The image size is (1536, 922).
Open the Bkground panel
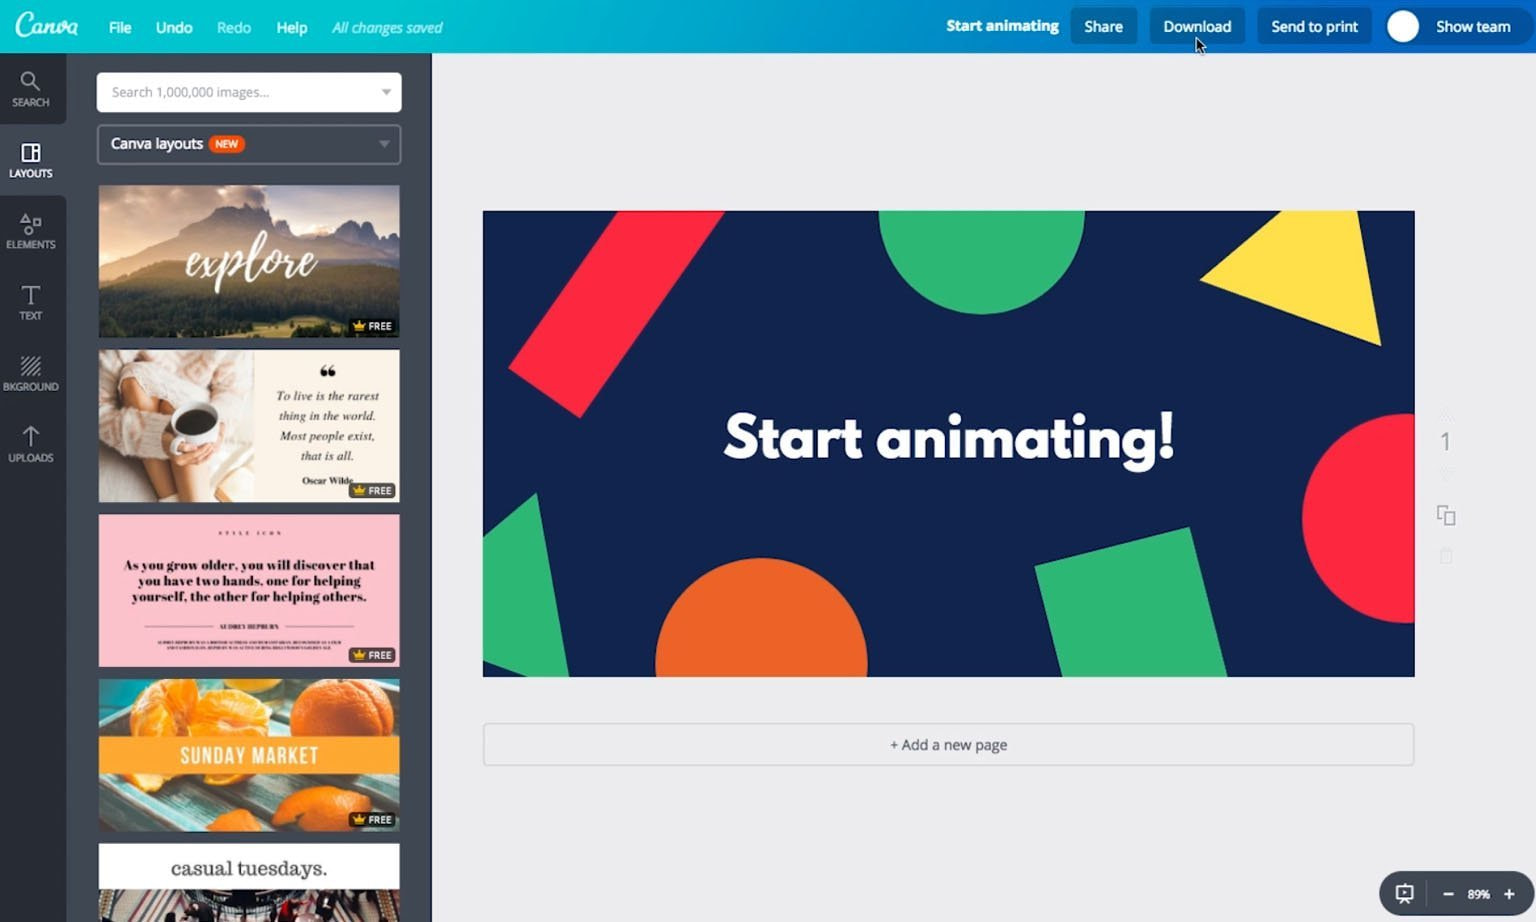31,372
